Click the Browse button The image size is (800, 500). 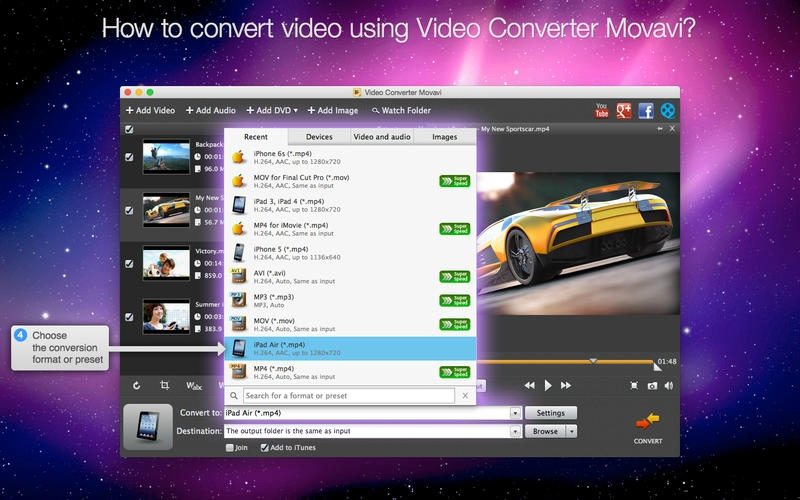click(x=545, y=431)
